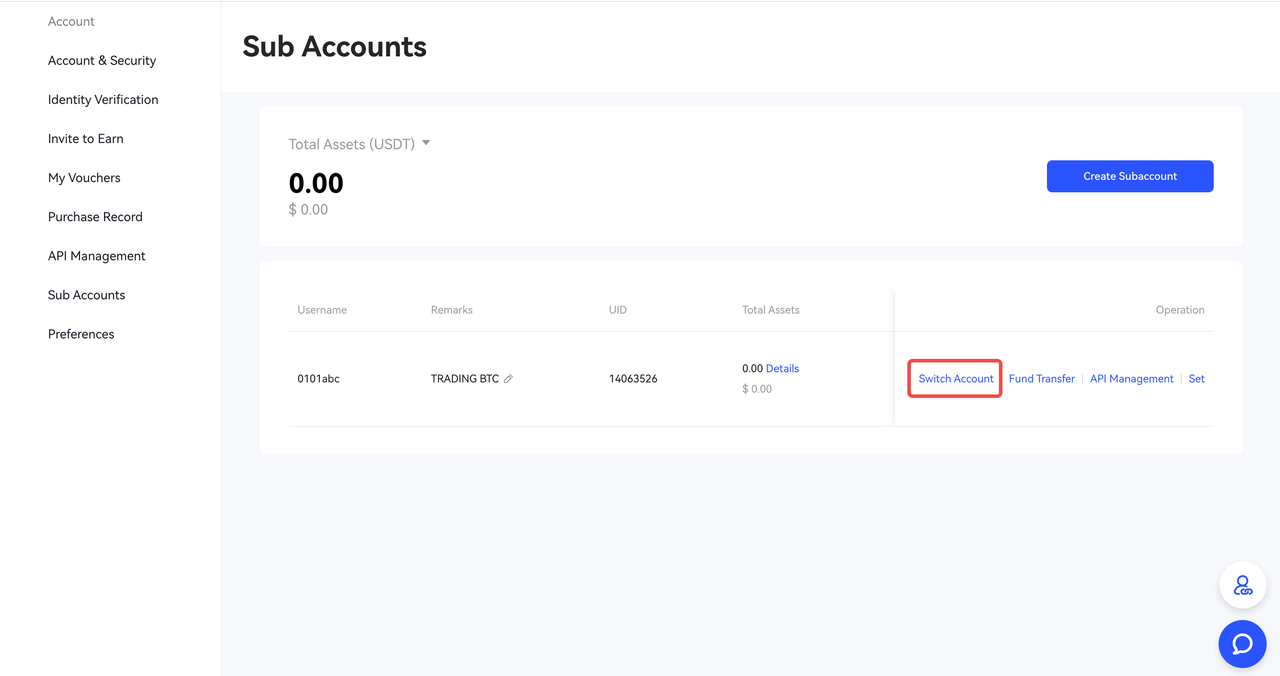Viewport: 1280px width, 676px height.
Task: Click the customer support agent icon
Action: [1242, 586]
